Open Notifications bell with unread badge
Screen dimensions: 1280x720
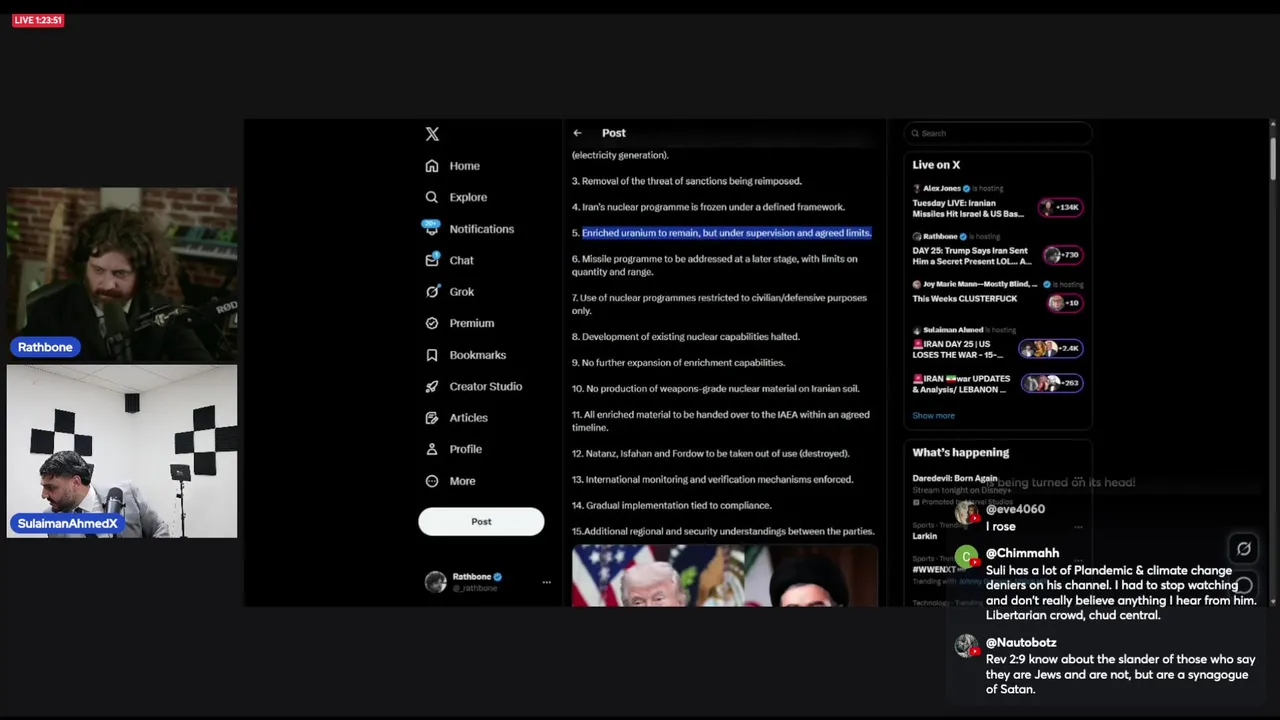[431, 228]
